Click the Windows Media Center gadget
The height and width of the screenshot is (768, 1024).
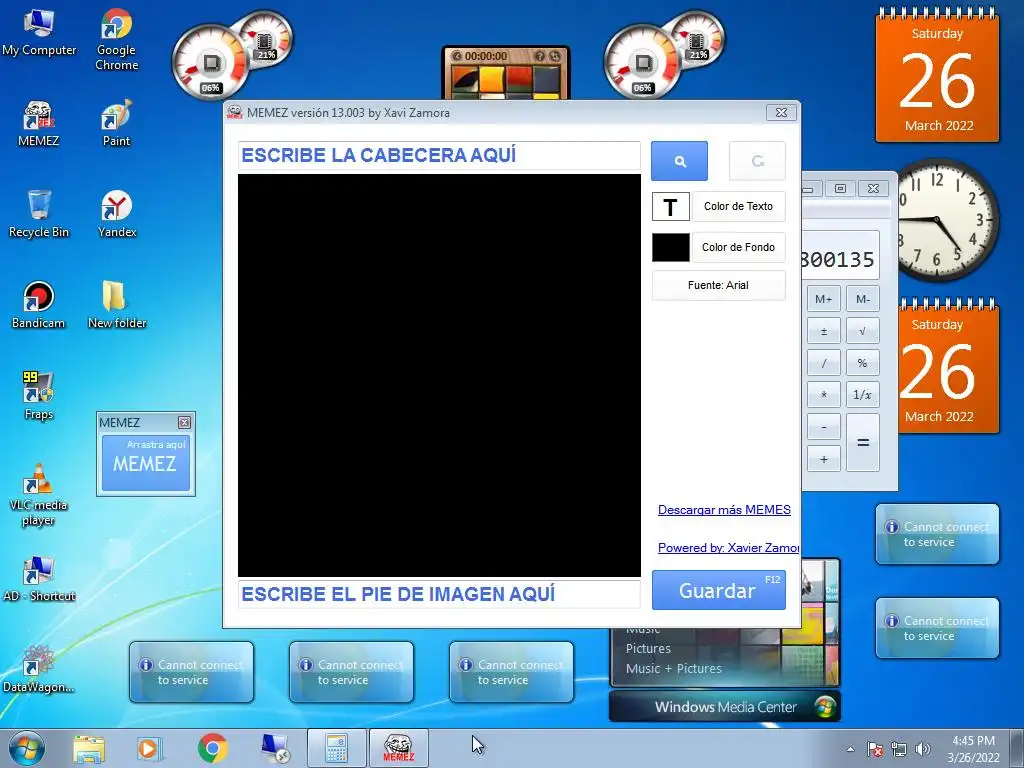(x=725, y=707)
